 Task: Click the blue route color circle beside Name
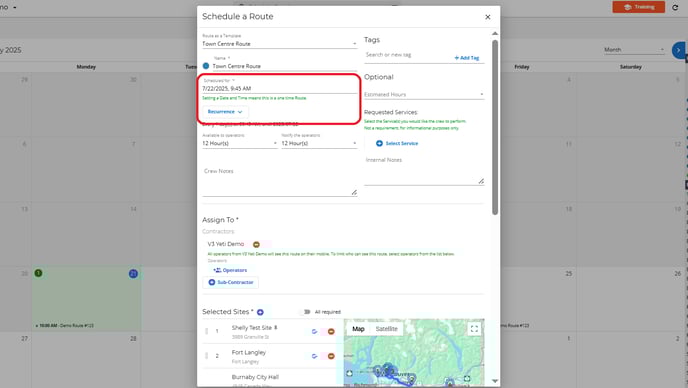(206, 66)
